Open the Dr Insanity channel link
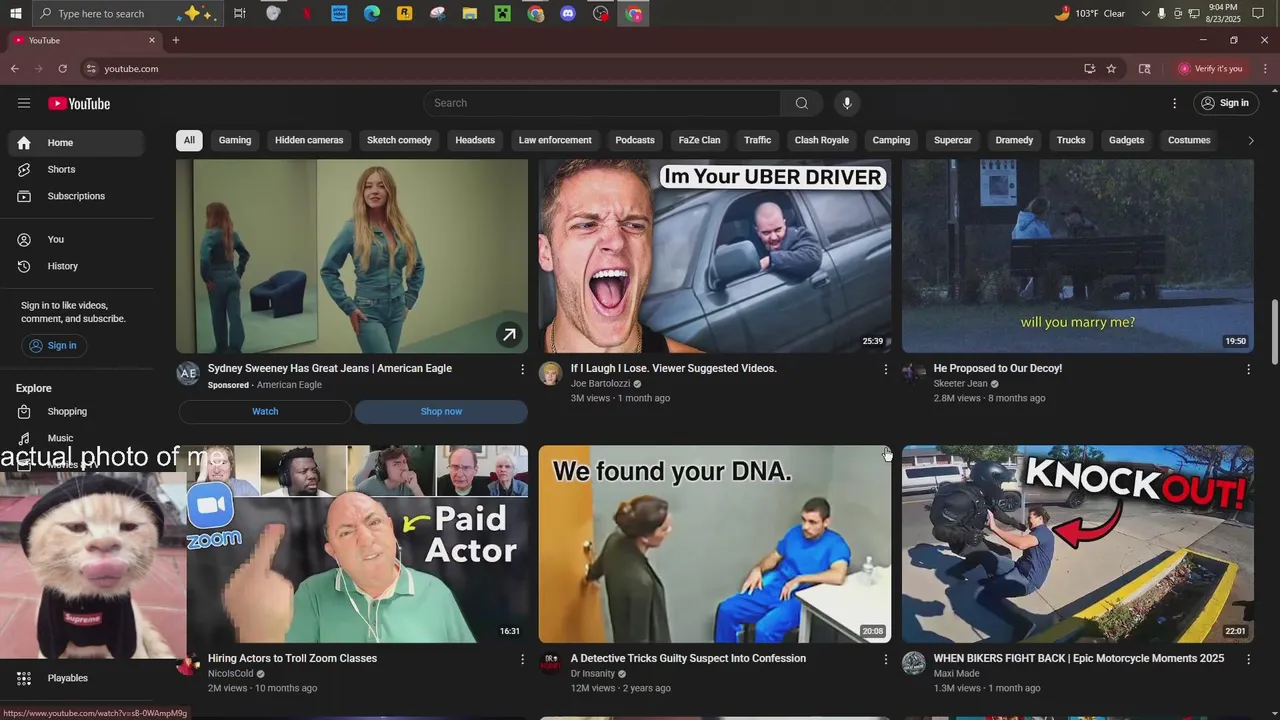Image resolution: width=1280 pixels, height=720 pixels. 593,674
